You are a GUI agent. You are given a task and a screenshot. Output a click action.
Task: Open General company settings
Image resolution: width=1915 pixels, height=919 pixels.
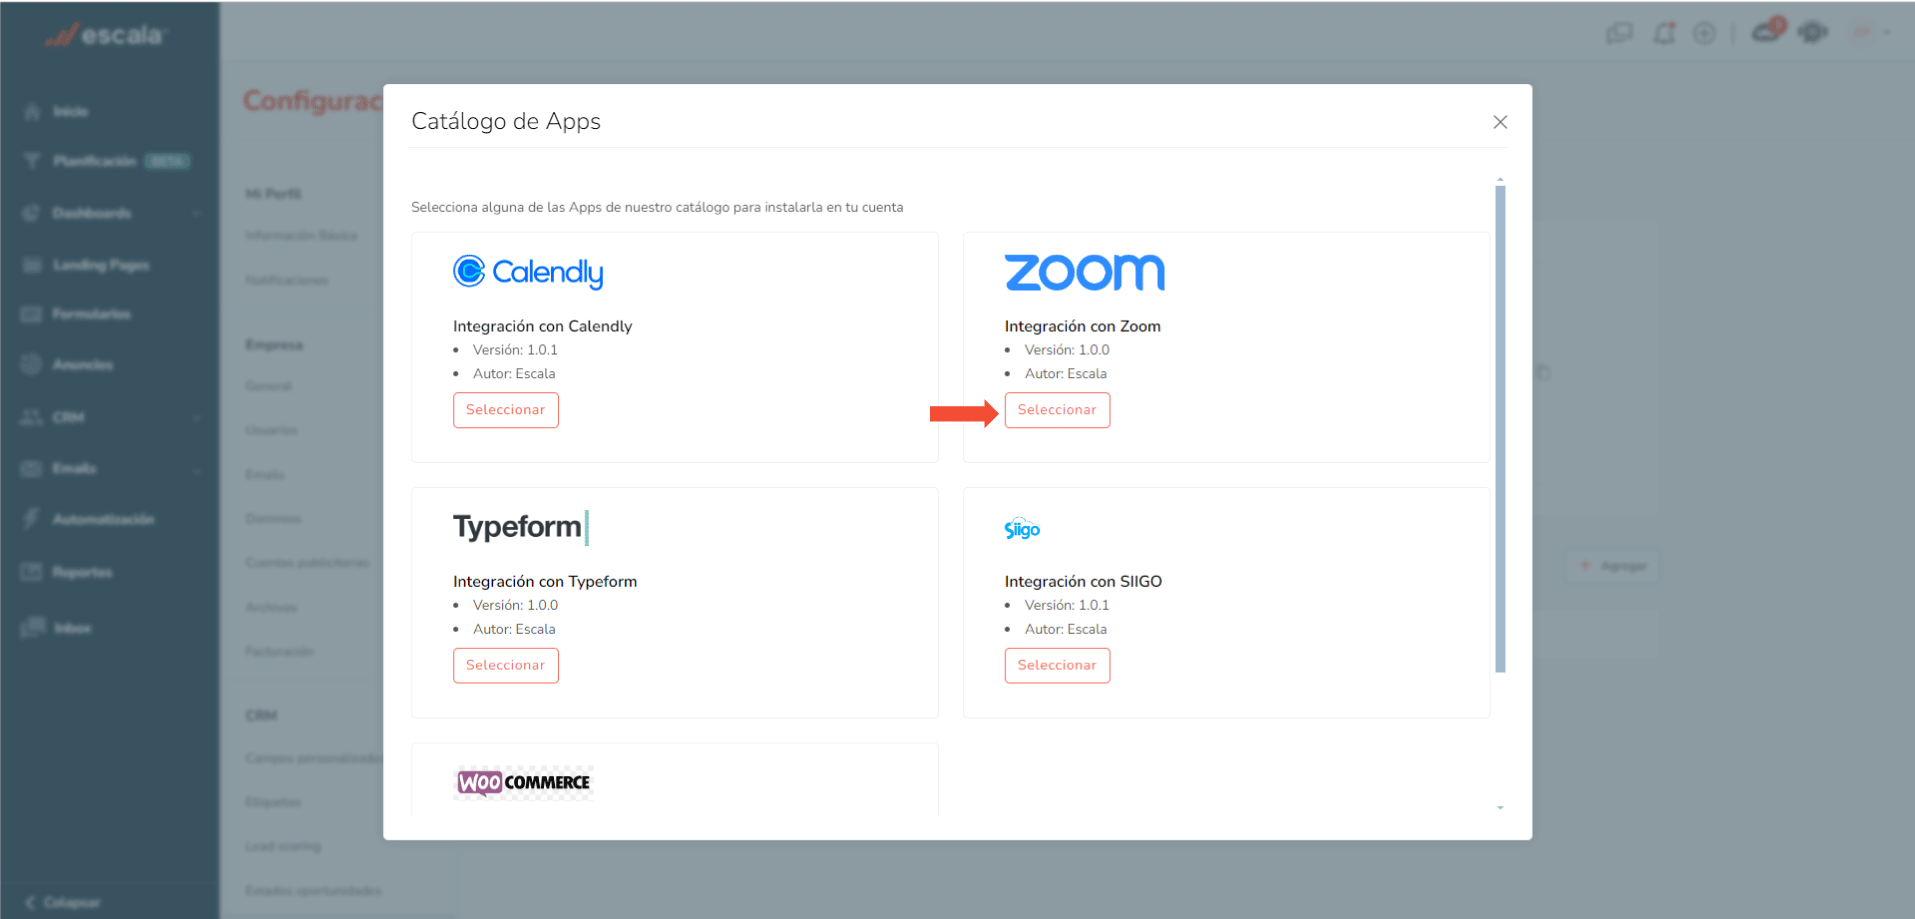click(269, 386)
